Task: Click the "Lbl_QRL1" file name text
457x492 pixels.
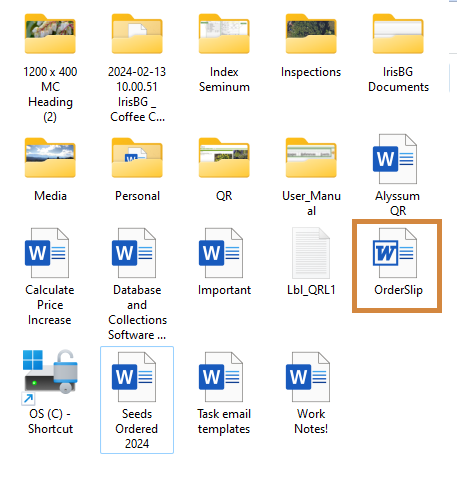Action: pyautogui.click(x=311, y=290)
